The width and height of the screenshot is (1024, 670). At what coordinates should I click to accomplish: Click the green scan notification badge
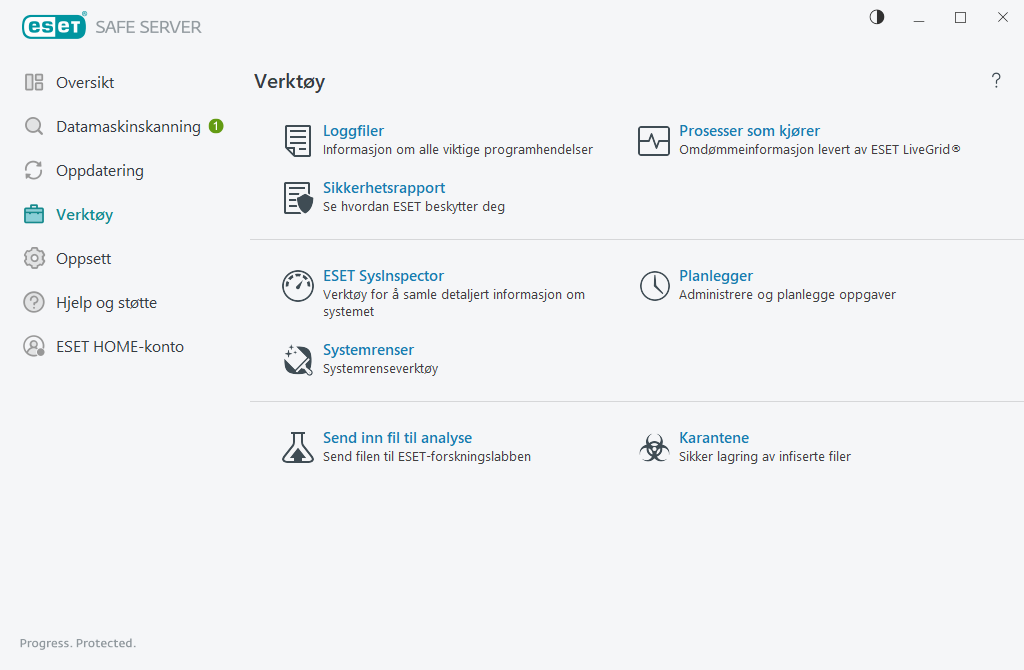(x=216, y=126)
